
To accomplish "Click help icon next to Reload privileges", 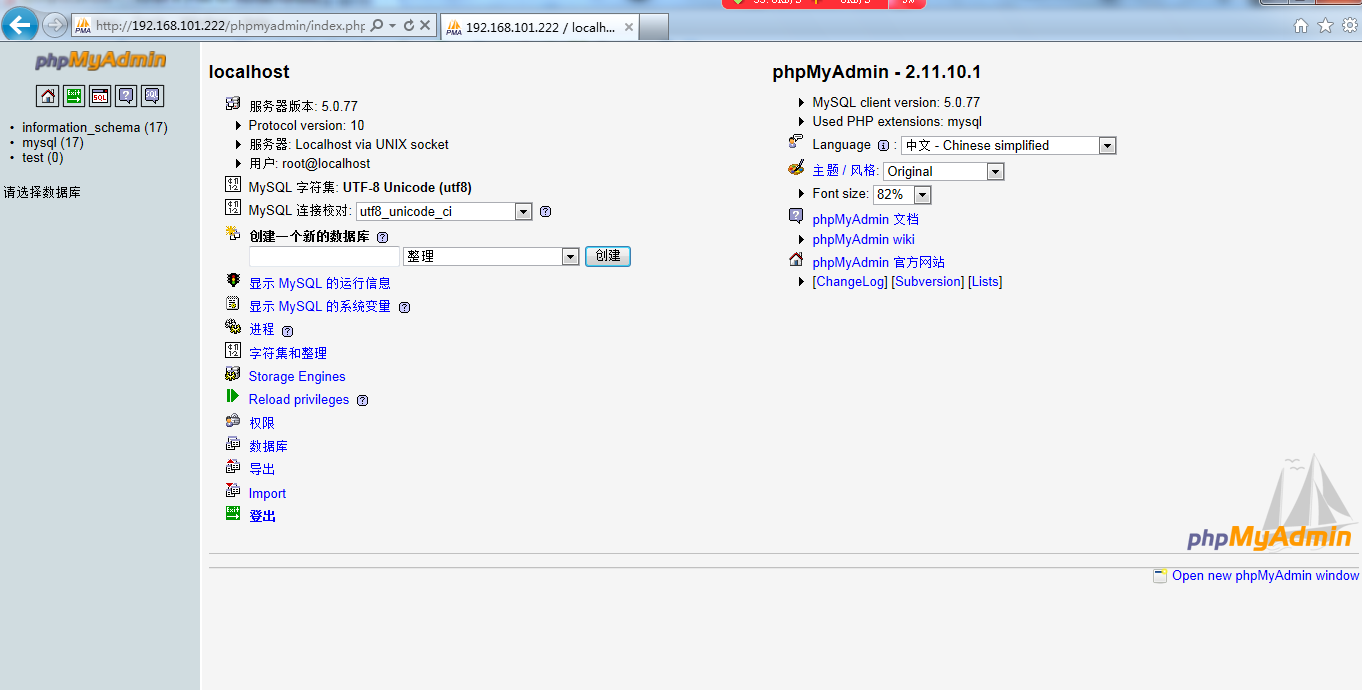I will point(362,400).
